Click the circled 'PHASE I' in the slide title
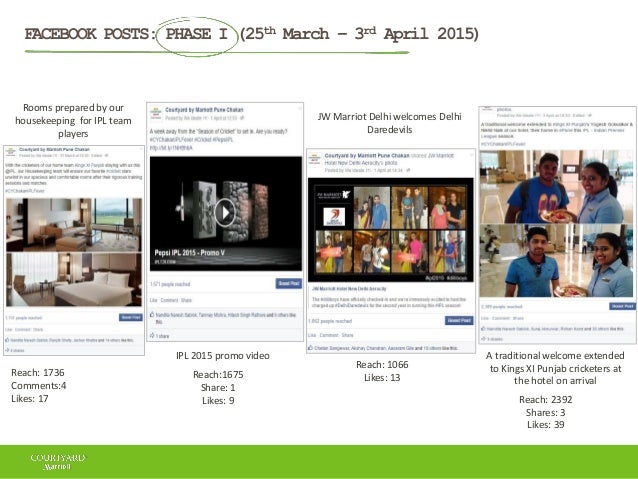 [197, 34]
